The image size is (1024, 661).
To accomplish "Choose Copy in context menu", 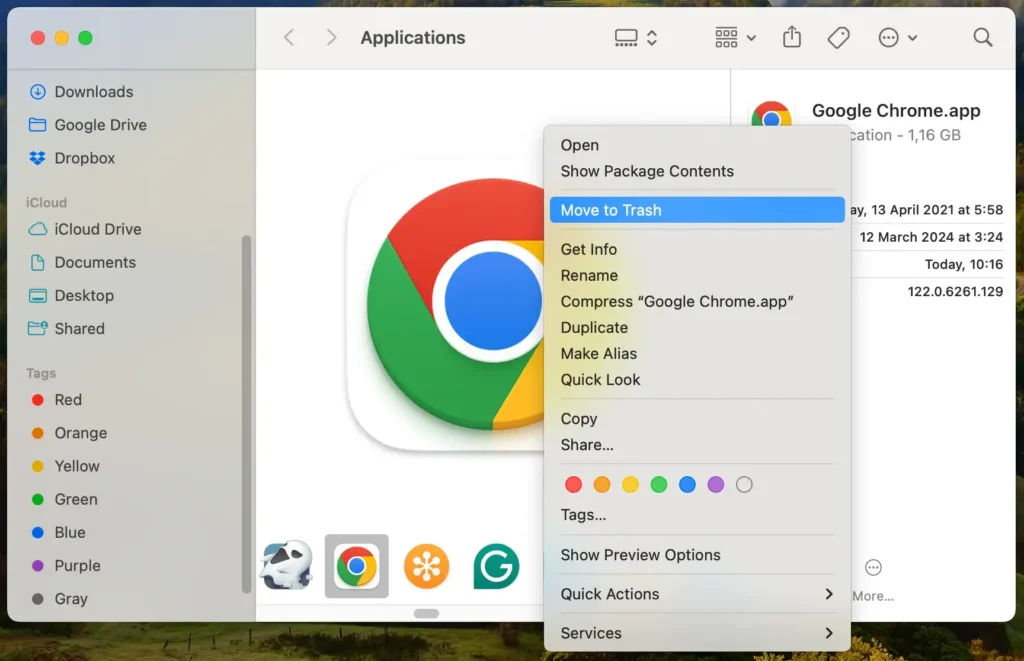I will pyautogui.click(x=697, y=419).
